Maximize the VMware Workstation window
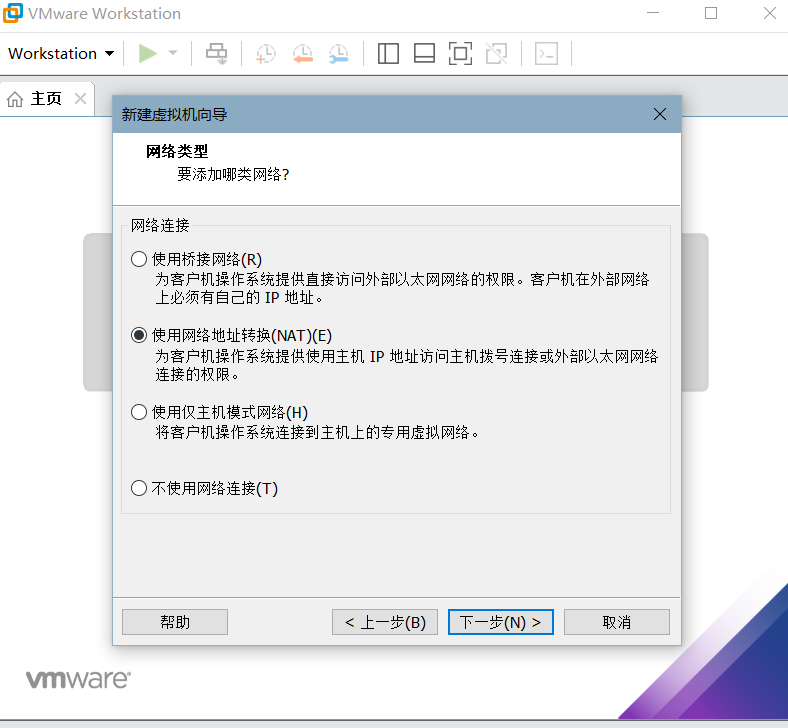 (x=711, y=13)
